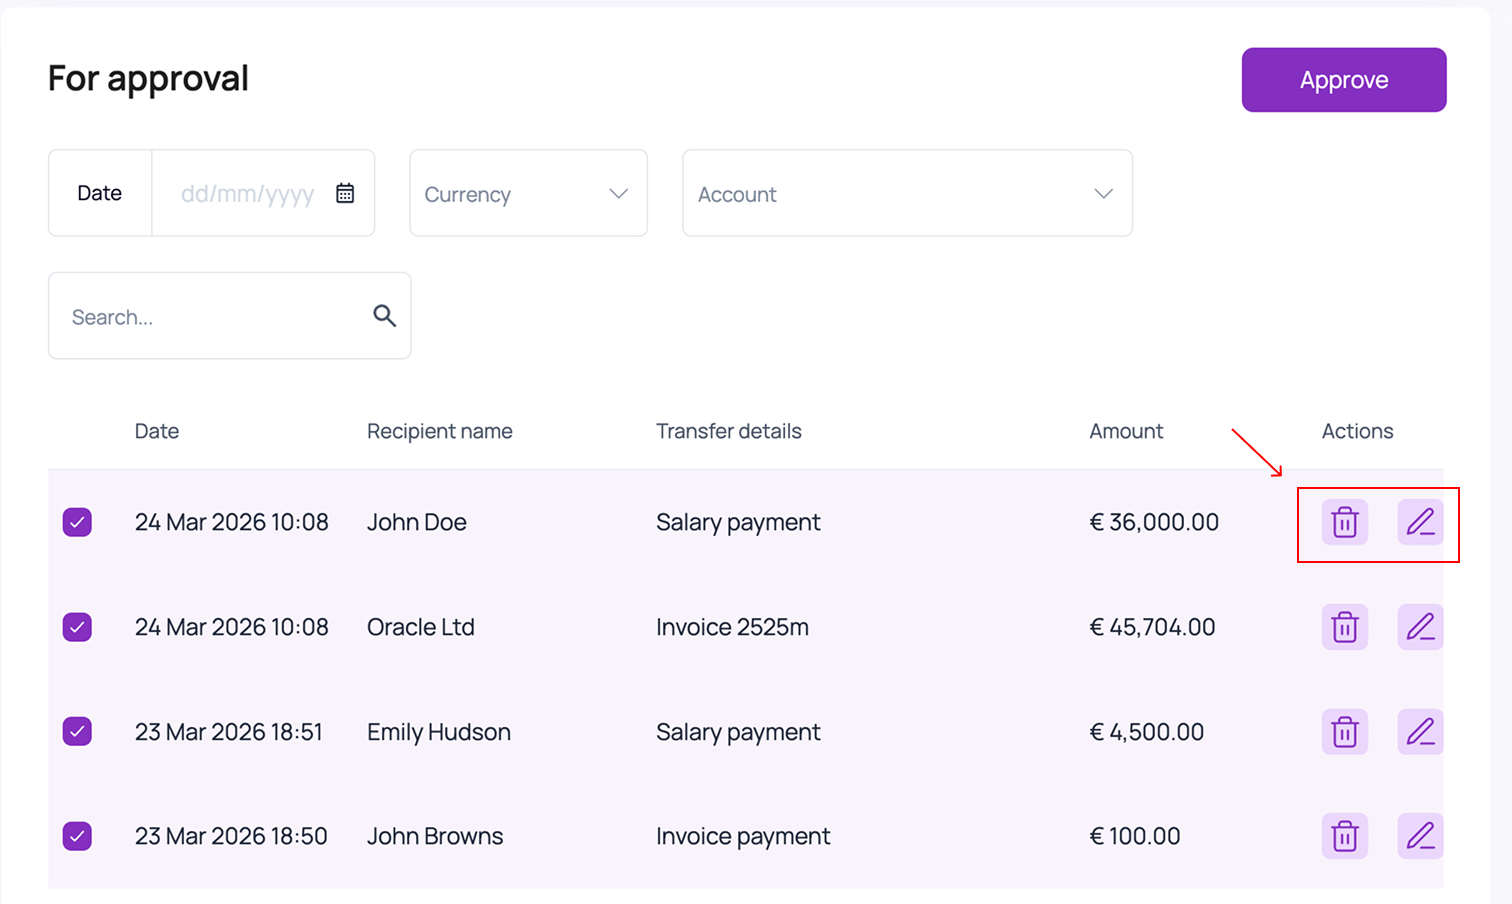Uncheck the John Browns row checkbox
The image size is (1512, 904).
pyautogui.click(x=77, y=836)
